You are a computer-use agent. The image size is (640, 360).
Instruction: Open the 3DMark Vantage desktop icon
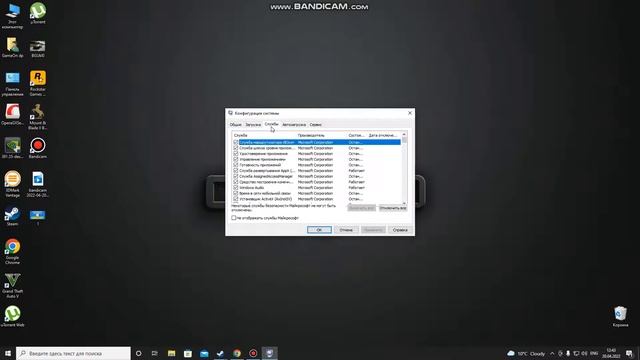(12, 184)
